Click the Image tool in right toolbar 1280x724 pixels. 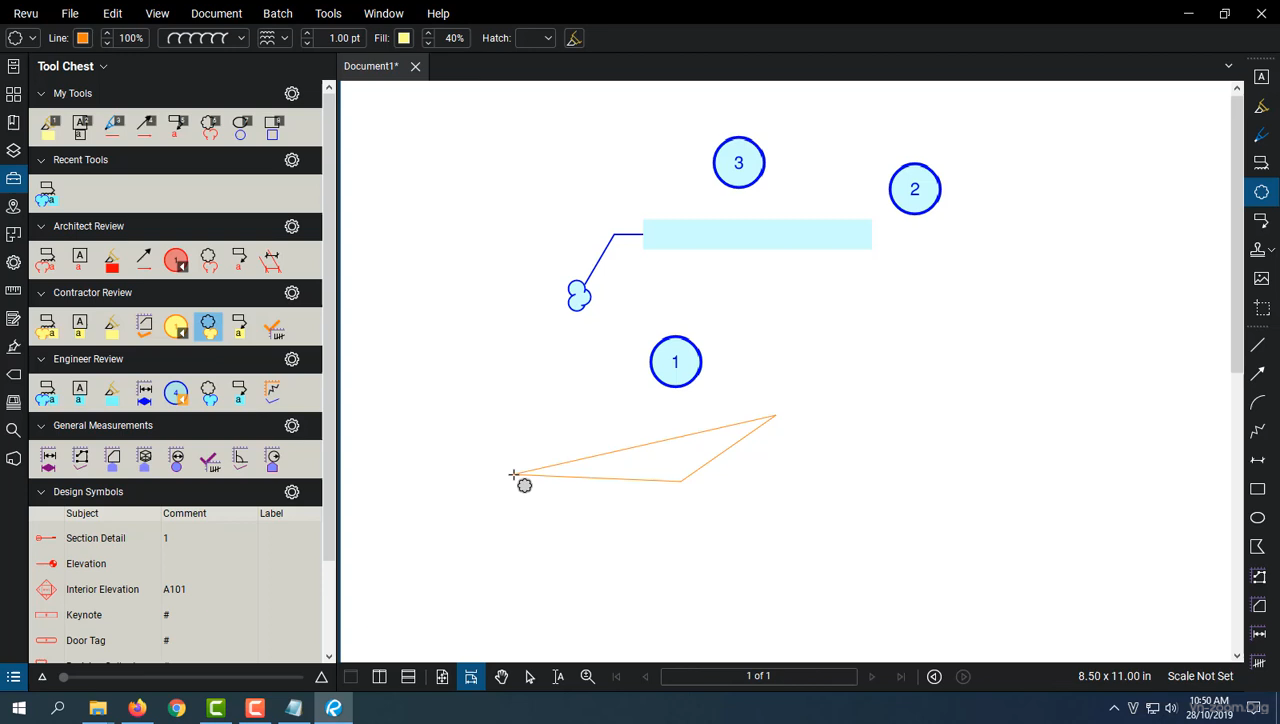[1261, 279]
